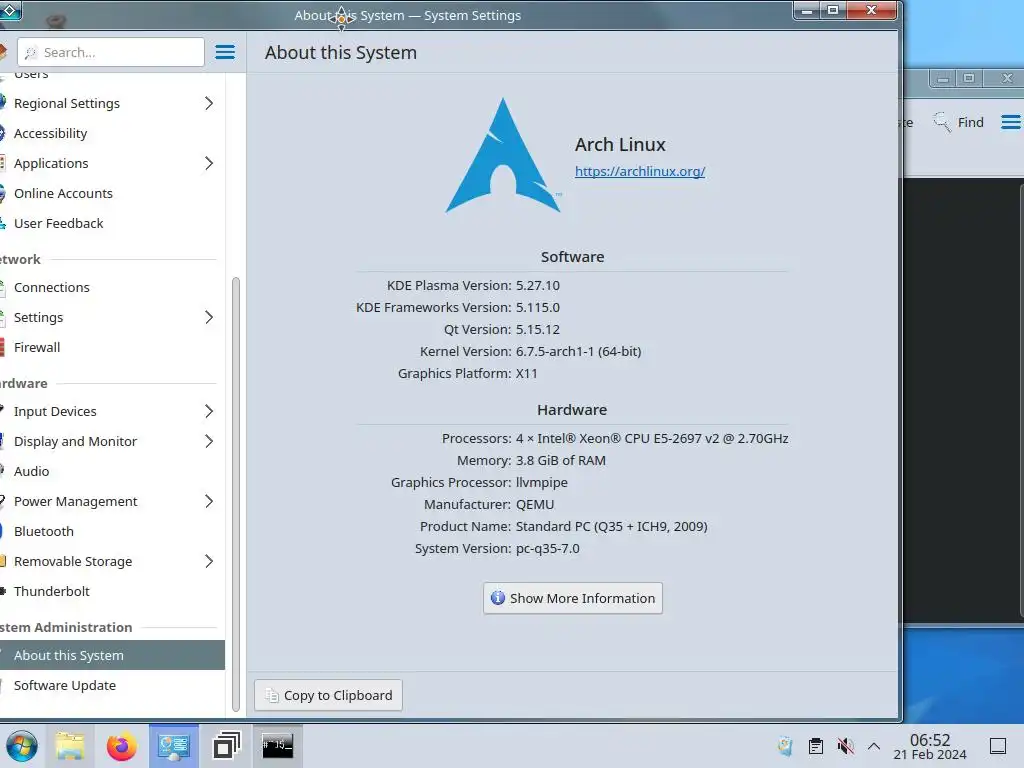
Task: Open network Connections settings
Action: (111, 287)
